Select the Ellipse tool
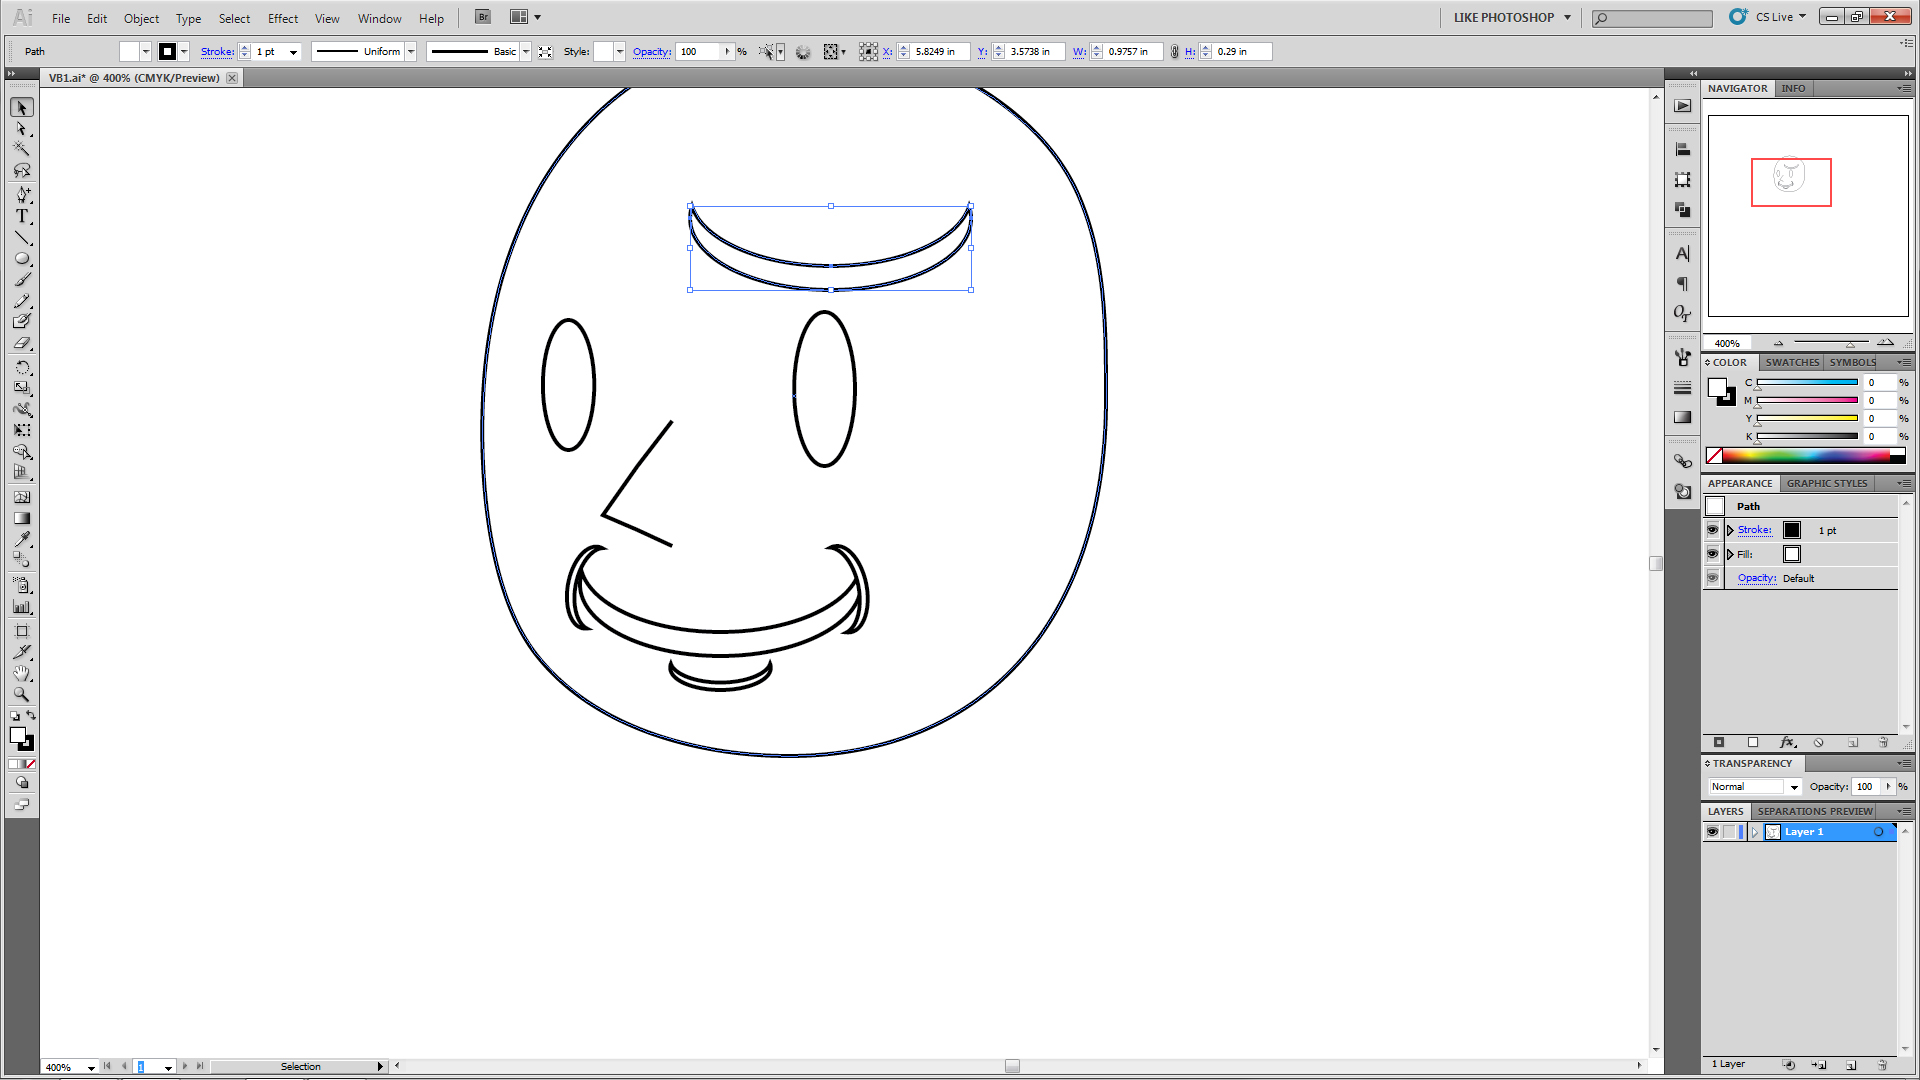 [22, 258]
